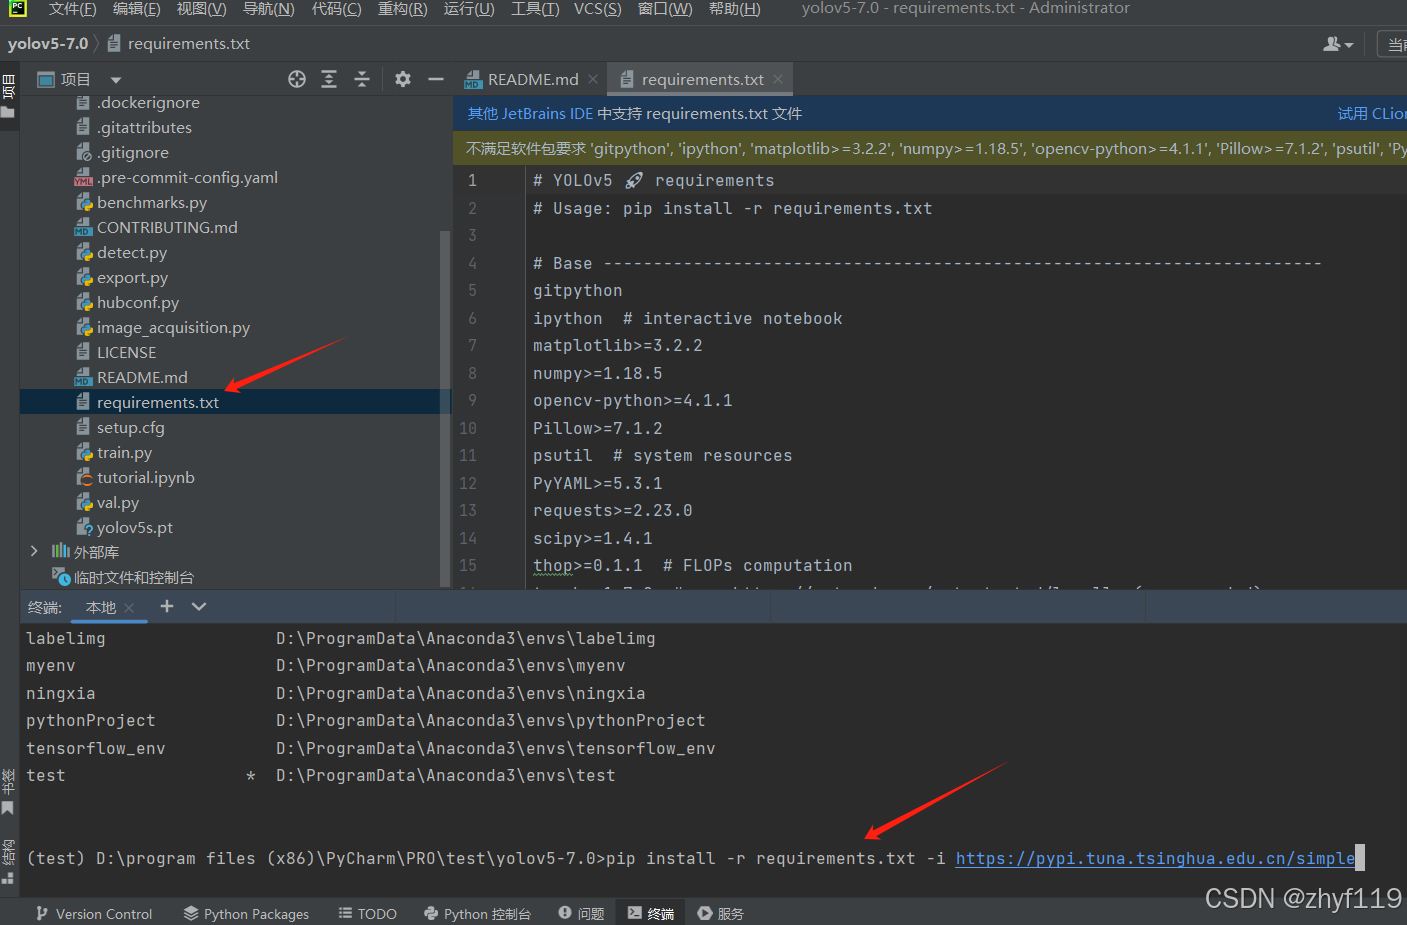The width and height of the screenshot is (1407, 925).
Task: Select benchmarks.py in project tree
Action: click(x=152, y=202)
